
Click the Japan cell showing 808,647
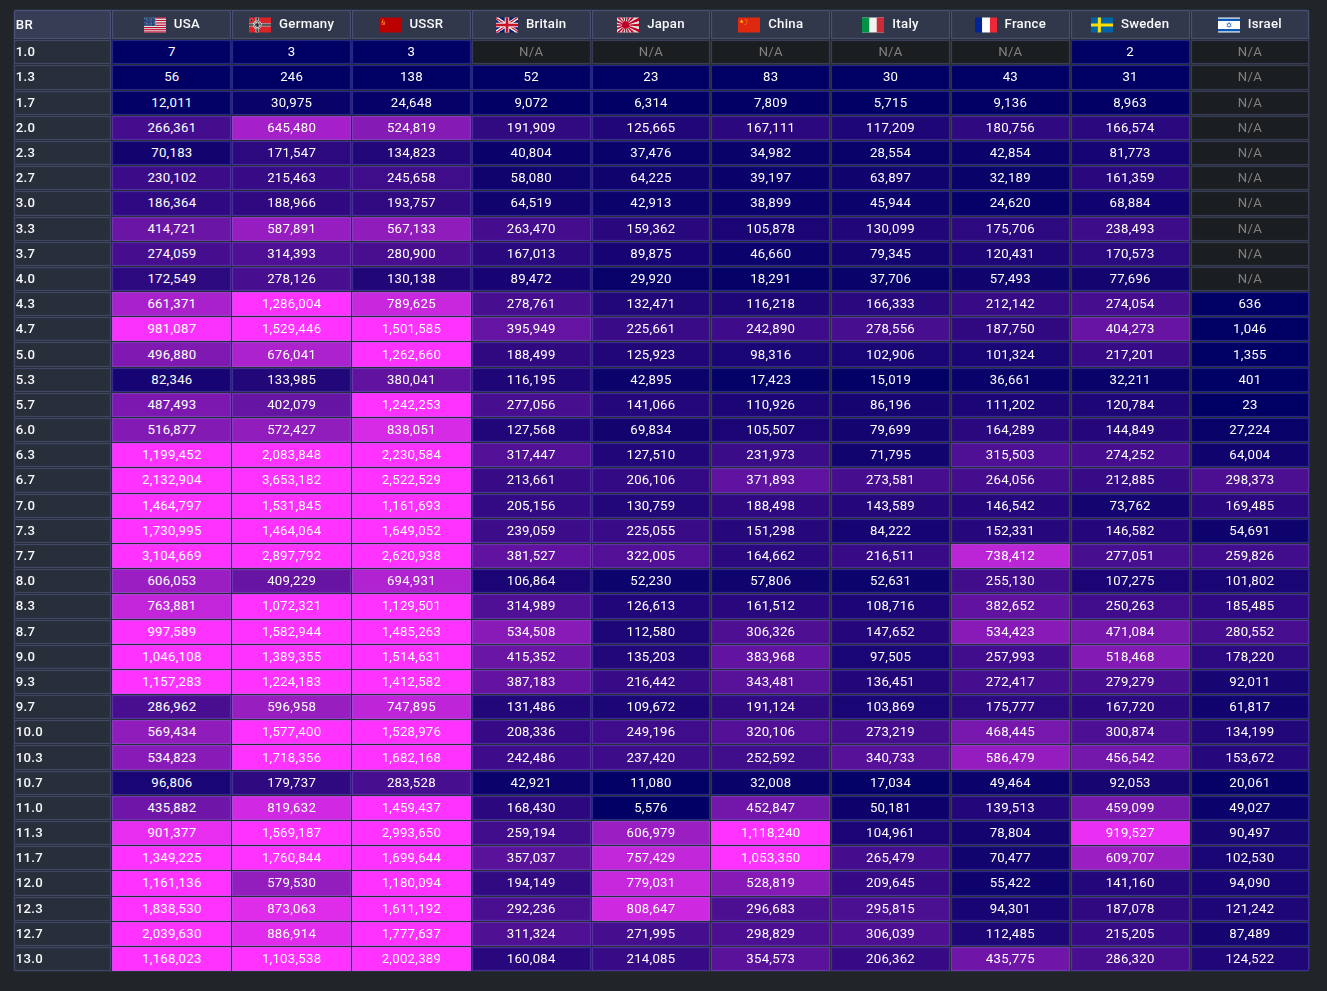(x=651, y=909)
